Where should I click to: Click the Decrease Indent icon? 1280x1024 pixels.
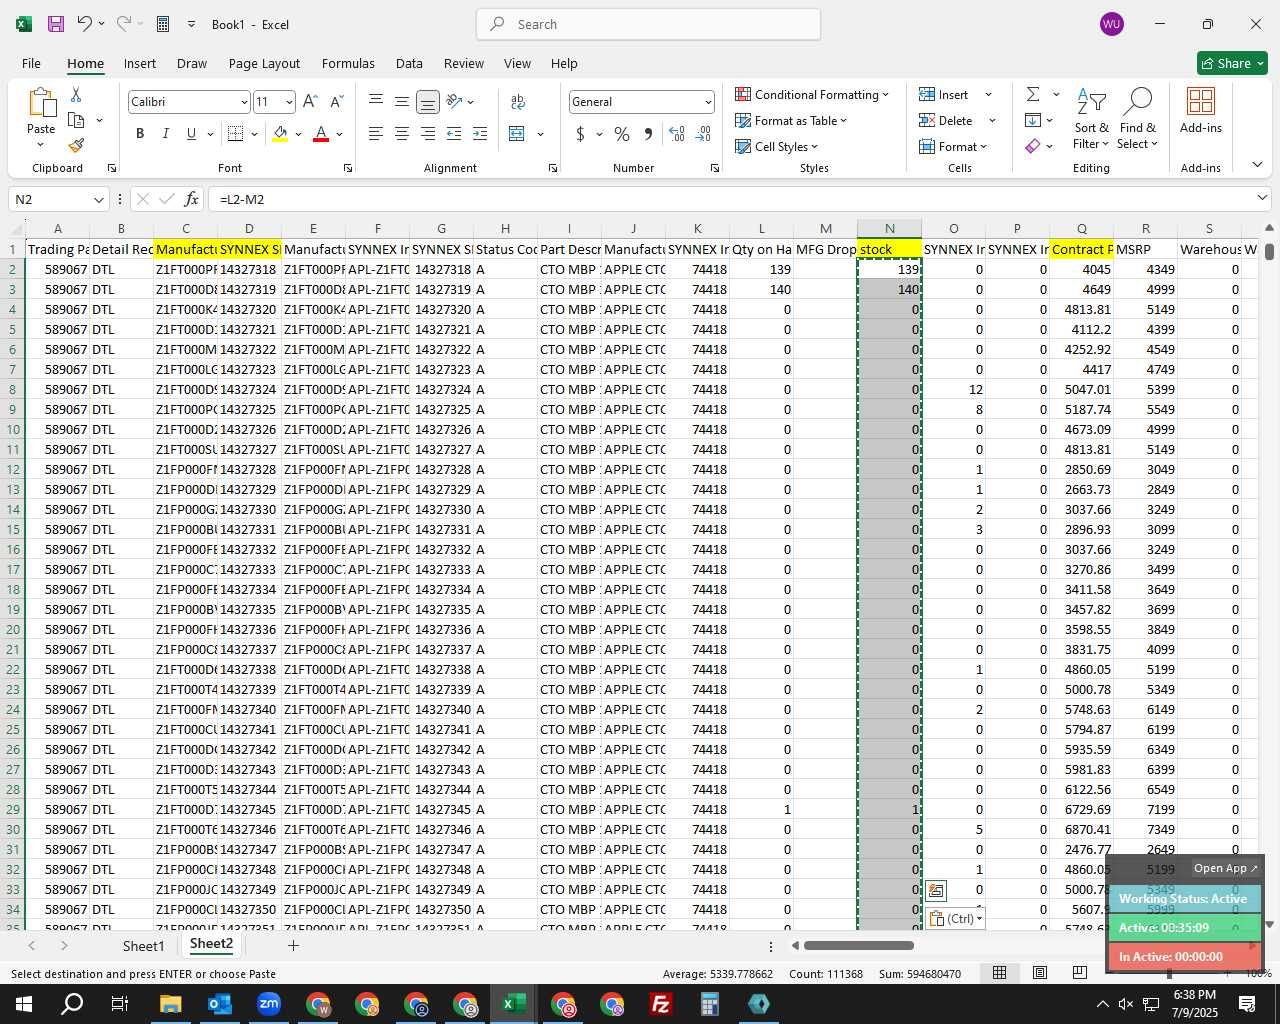(454, 134)
